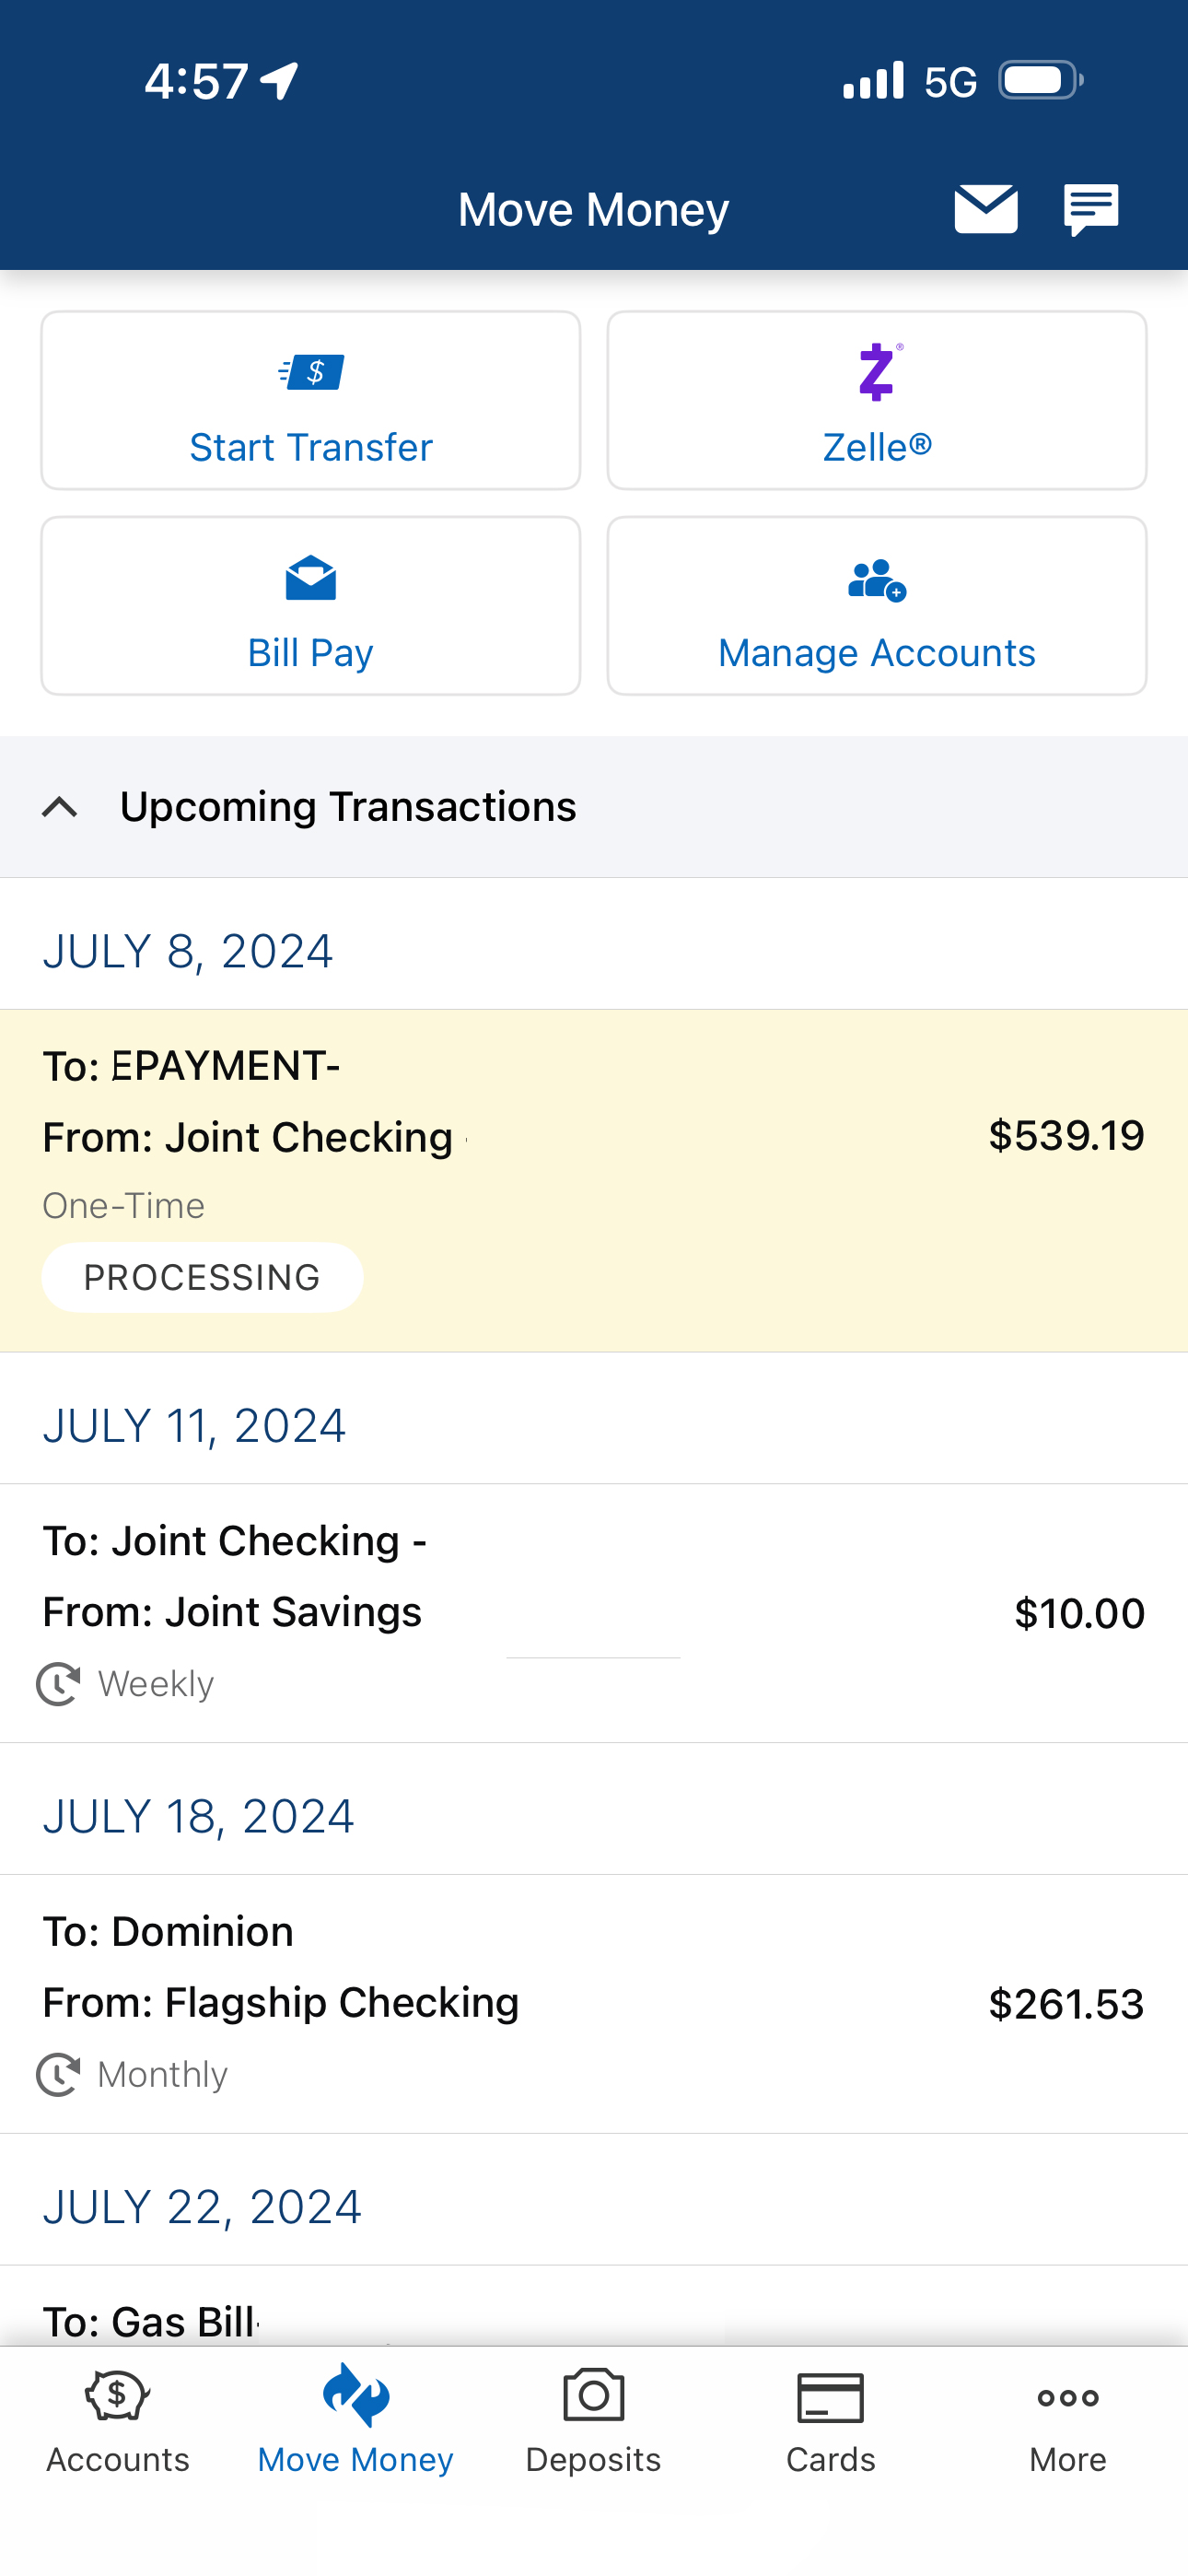Open the EPAYMENT $539.19 transaction
Image resolution: width=1188 pixels, height=2576 pixels.
click(x=594, y=1181)
